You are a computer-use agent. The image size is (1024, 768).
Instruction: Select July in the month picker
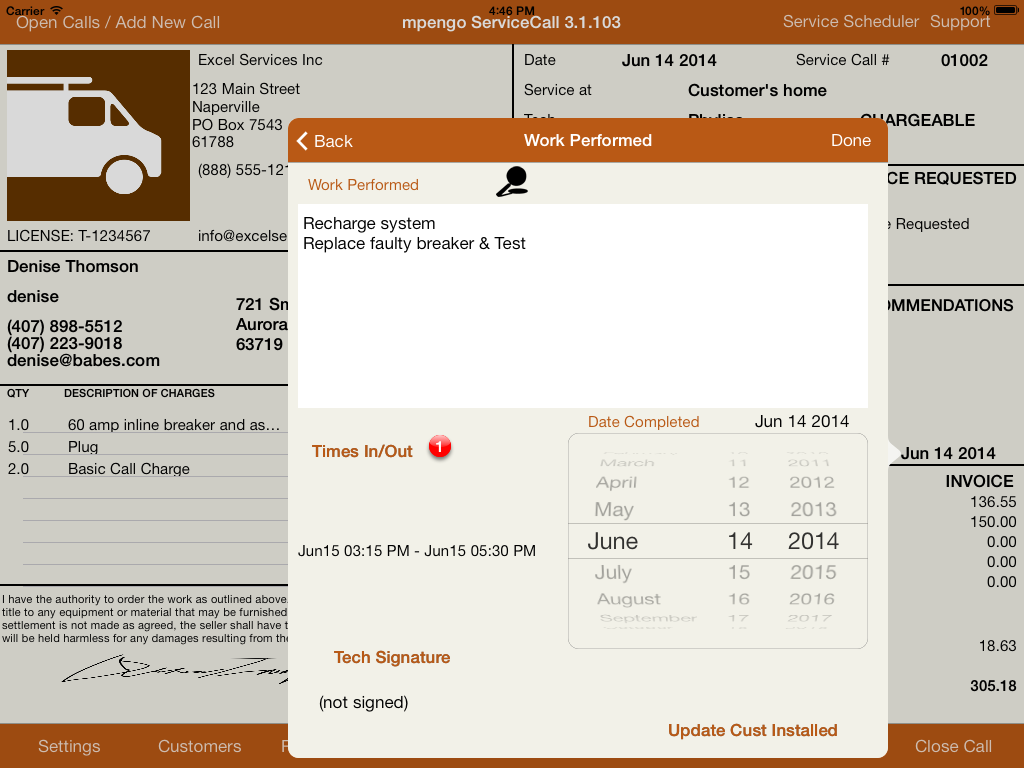613,572
